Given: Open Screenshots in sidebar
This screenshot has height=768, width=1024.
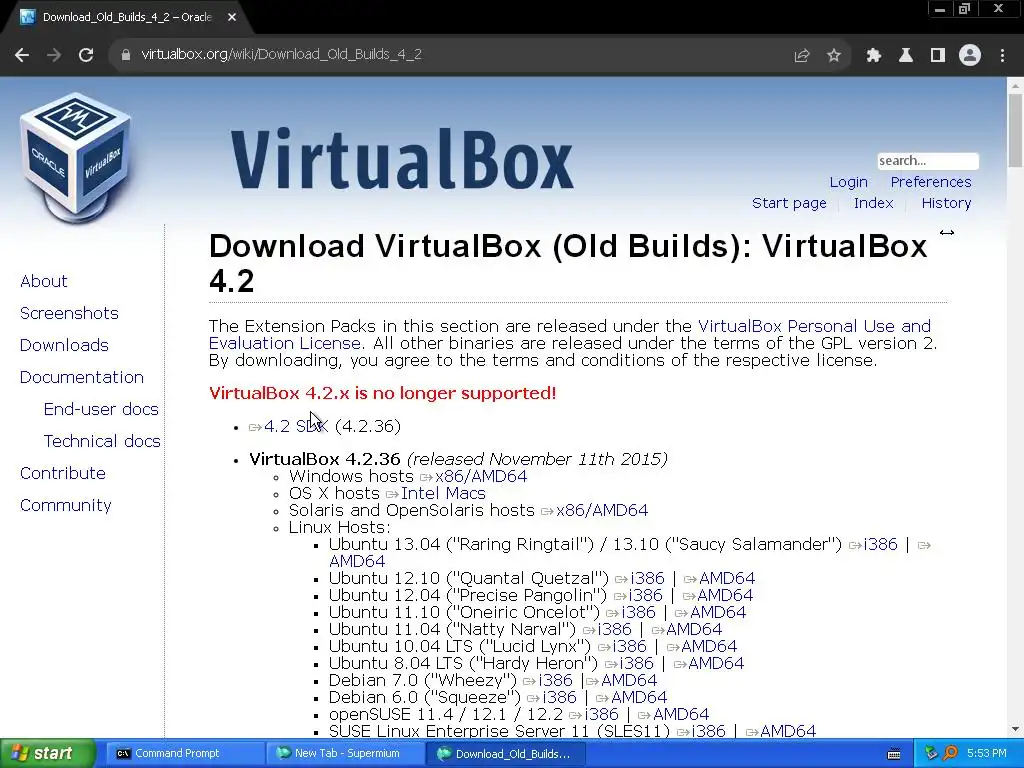Looking at the screenshot, I should [x=69, y=313].
